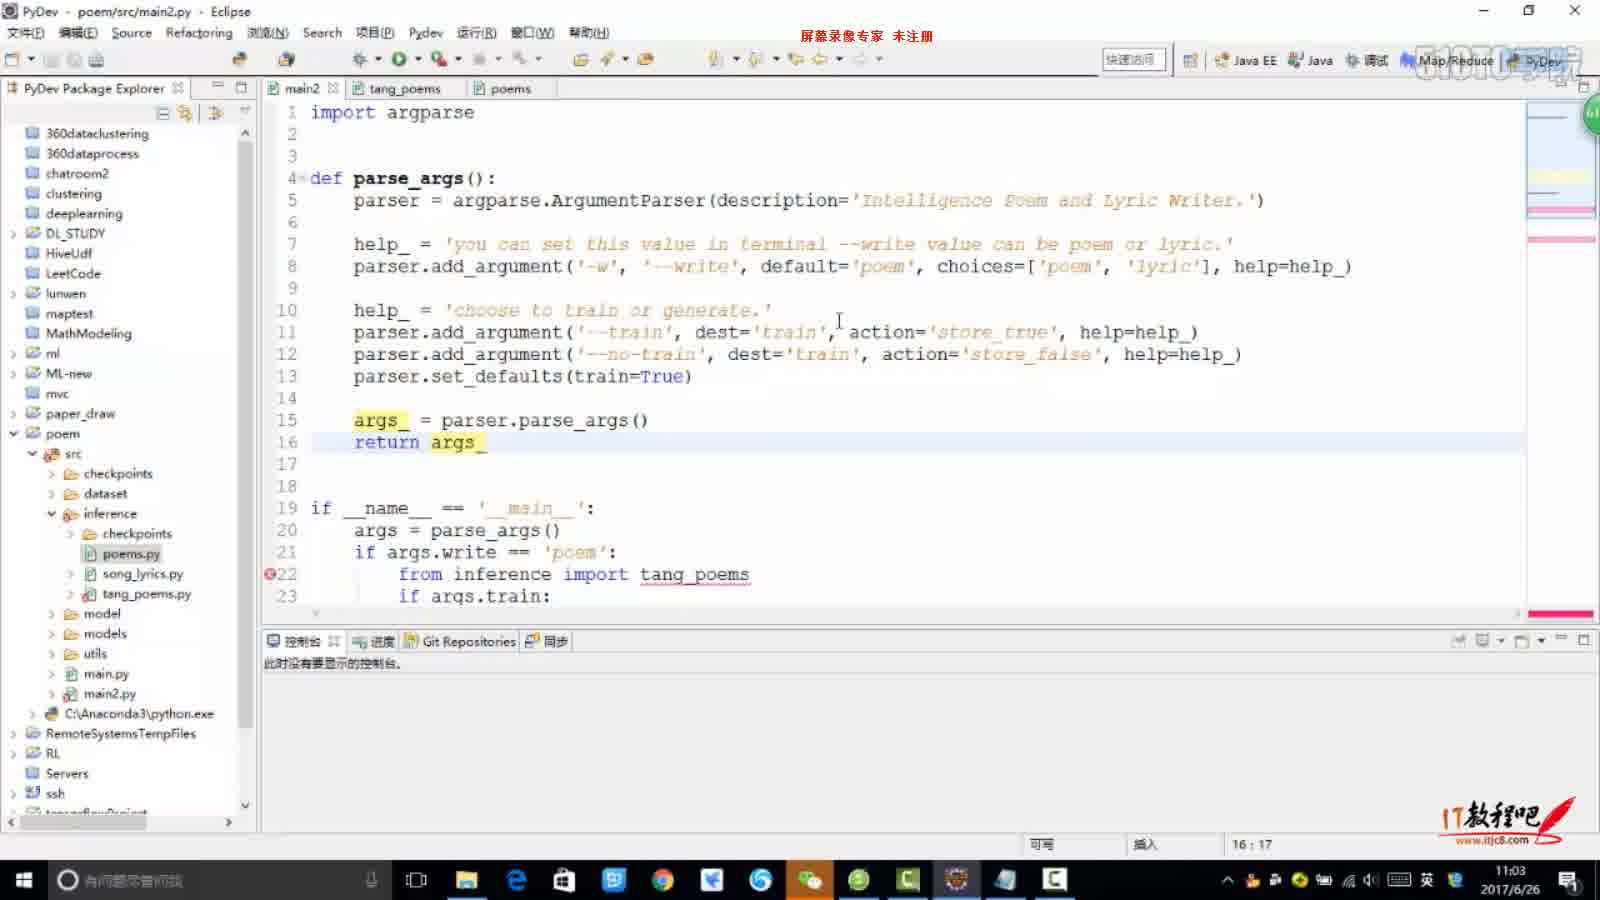Switch to the PyDev perspective
This screenshot has width=1600, height=900.
1534,60
